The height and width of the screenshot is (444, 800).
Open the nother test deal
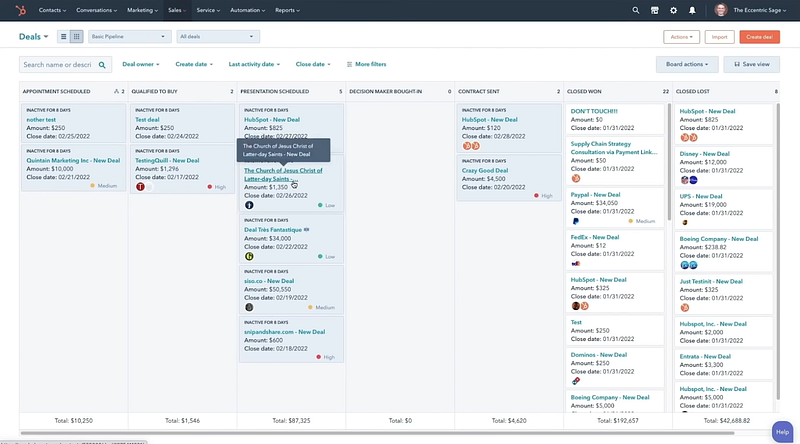[41, 119]
